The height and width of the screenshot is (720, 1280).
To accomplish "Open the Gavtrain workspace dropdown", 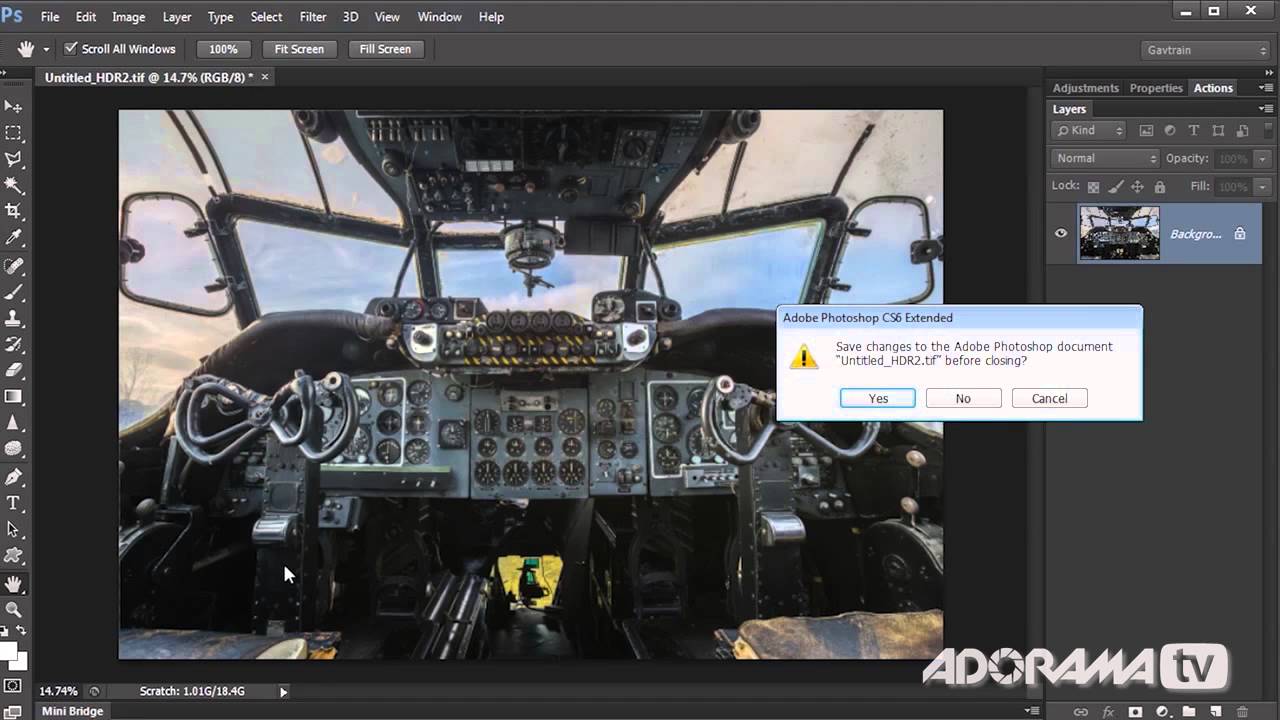I will pyautogui.click(x=1205, y=50).
